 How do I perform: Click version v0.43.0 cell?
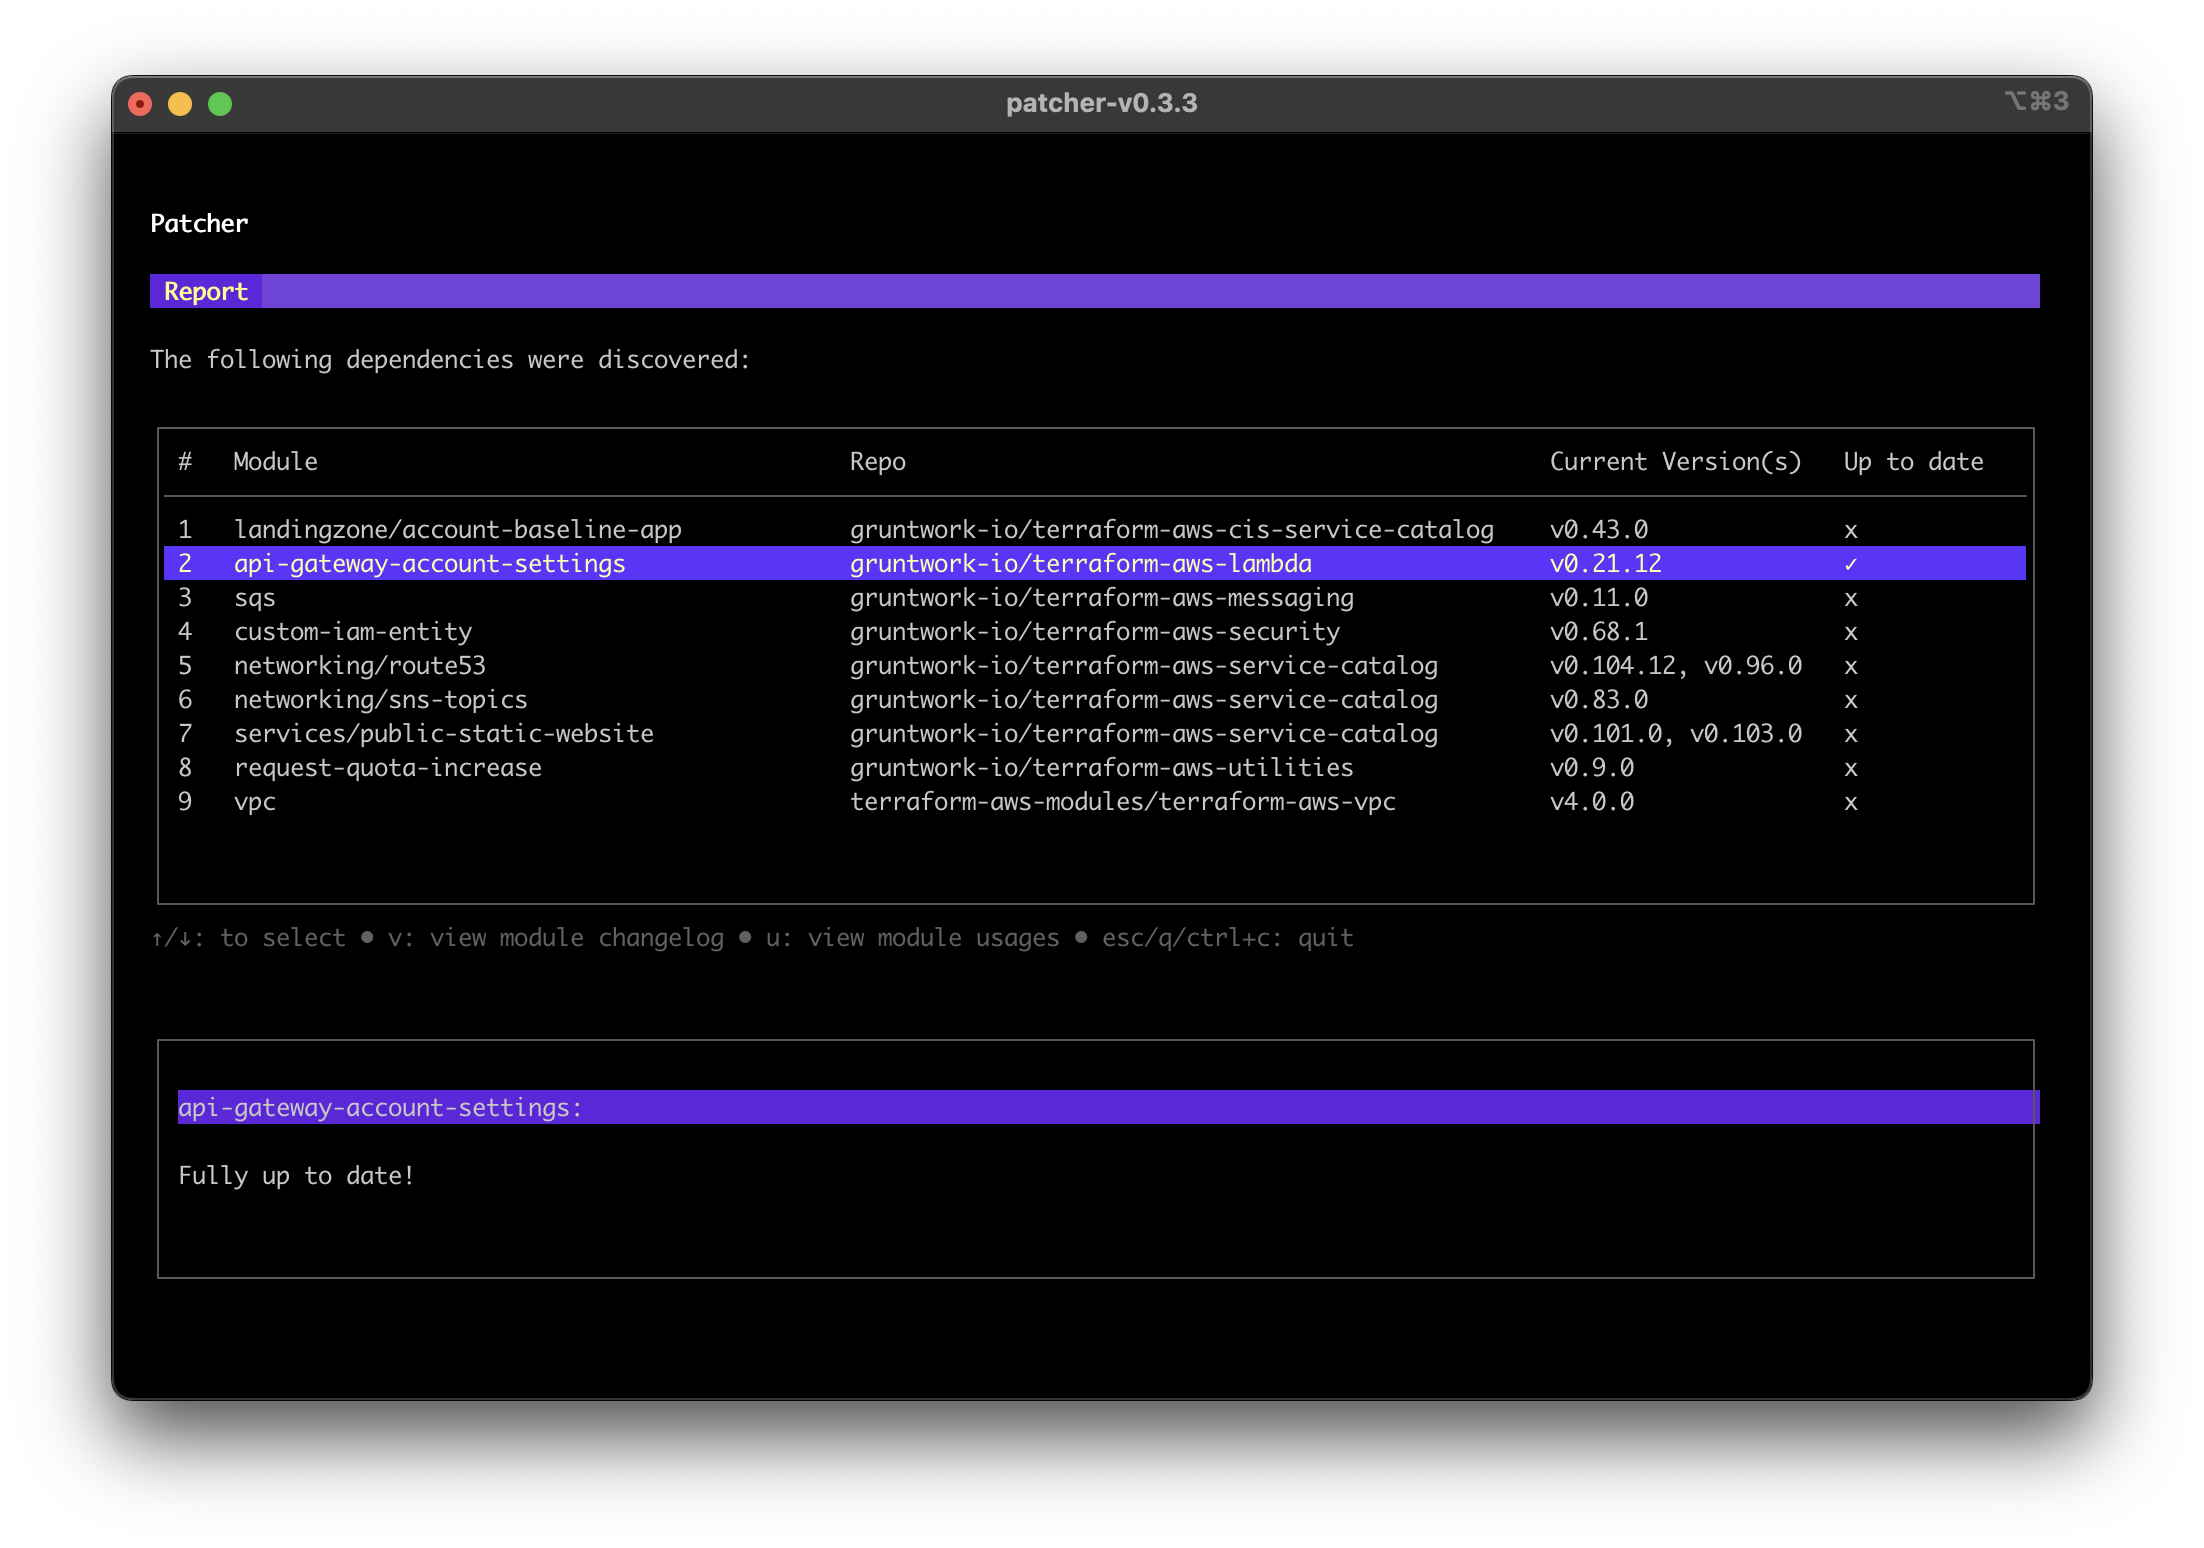click(x=1599, y=529)
